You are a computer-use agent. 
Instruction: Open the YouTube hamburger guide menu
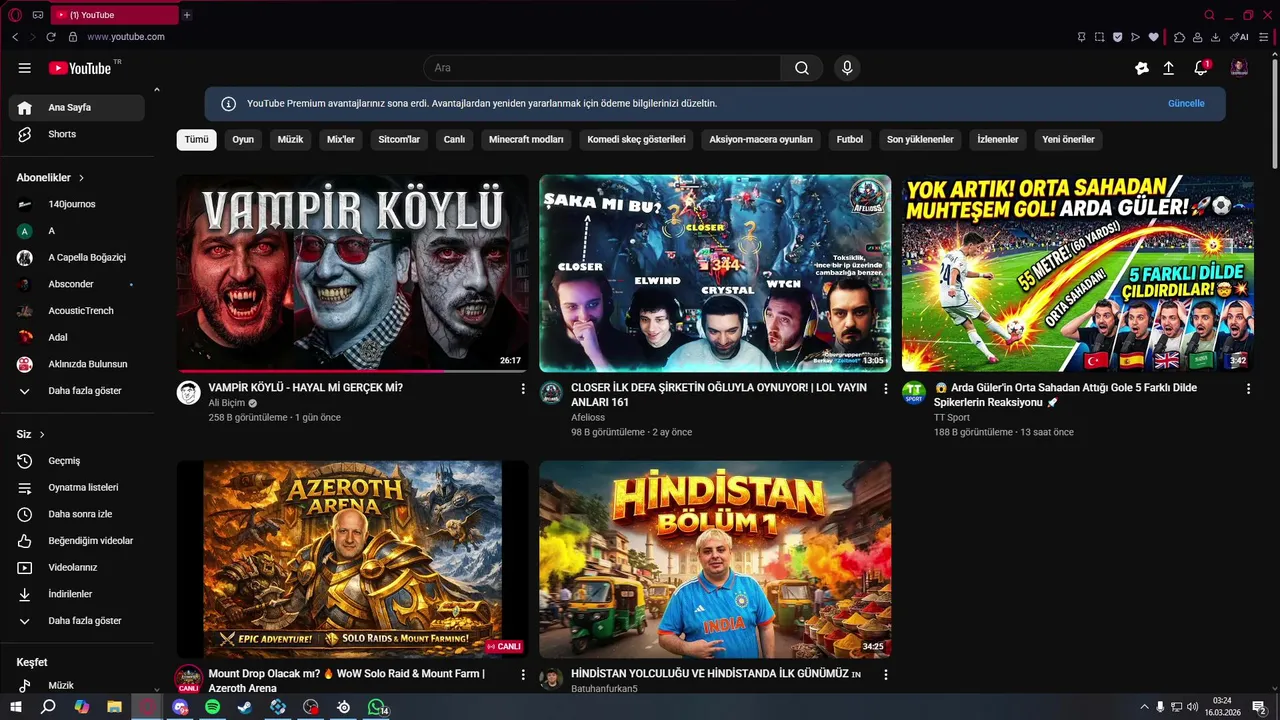[24, 68]
